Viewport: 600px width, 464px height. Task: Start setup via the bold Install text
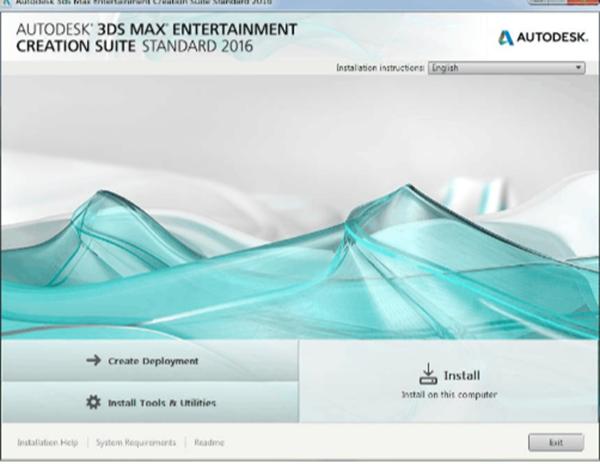[x=462, y=375]
